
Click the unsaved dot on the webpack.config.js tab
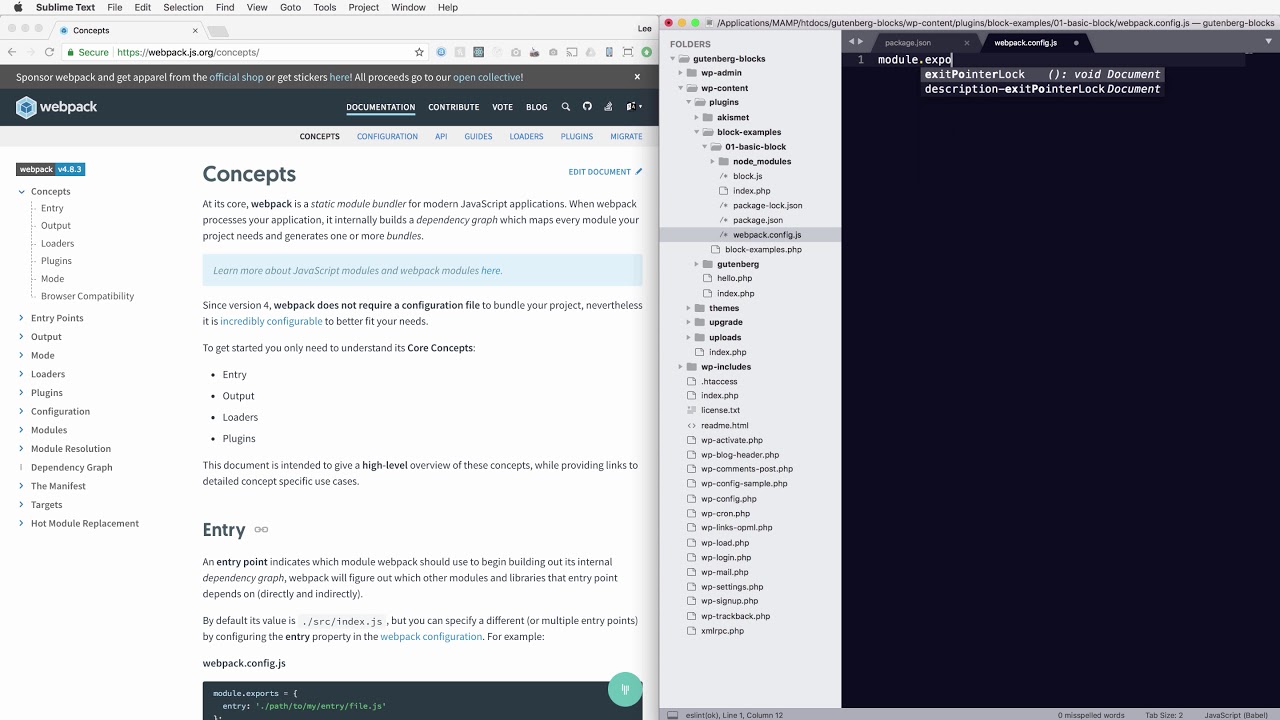pyautogui.click(x=1076, y=43)
